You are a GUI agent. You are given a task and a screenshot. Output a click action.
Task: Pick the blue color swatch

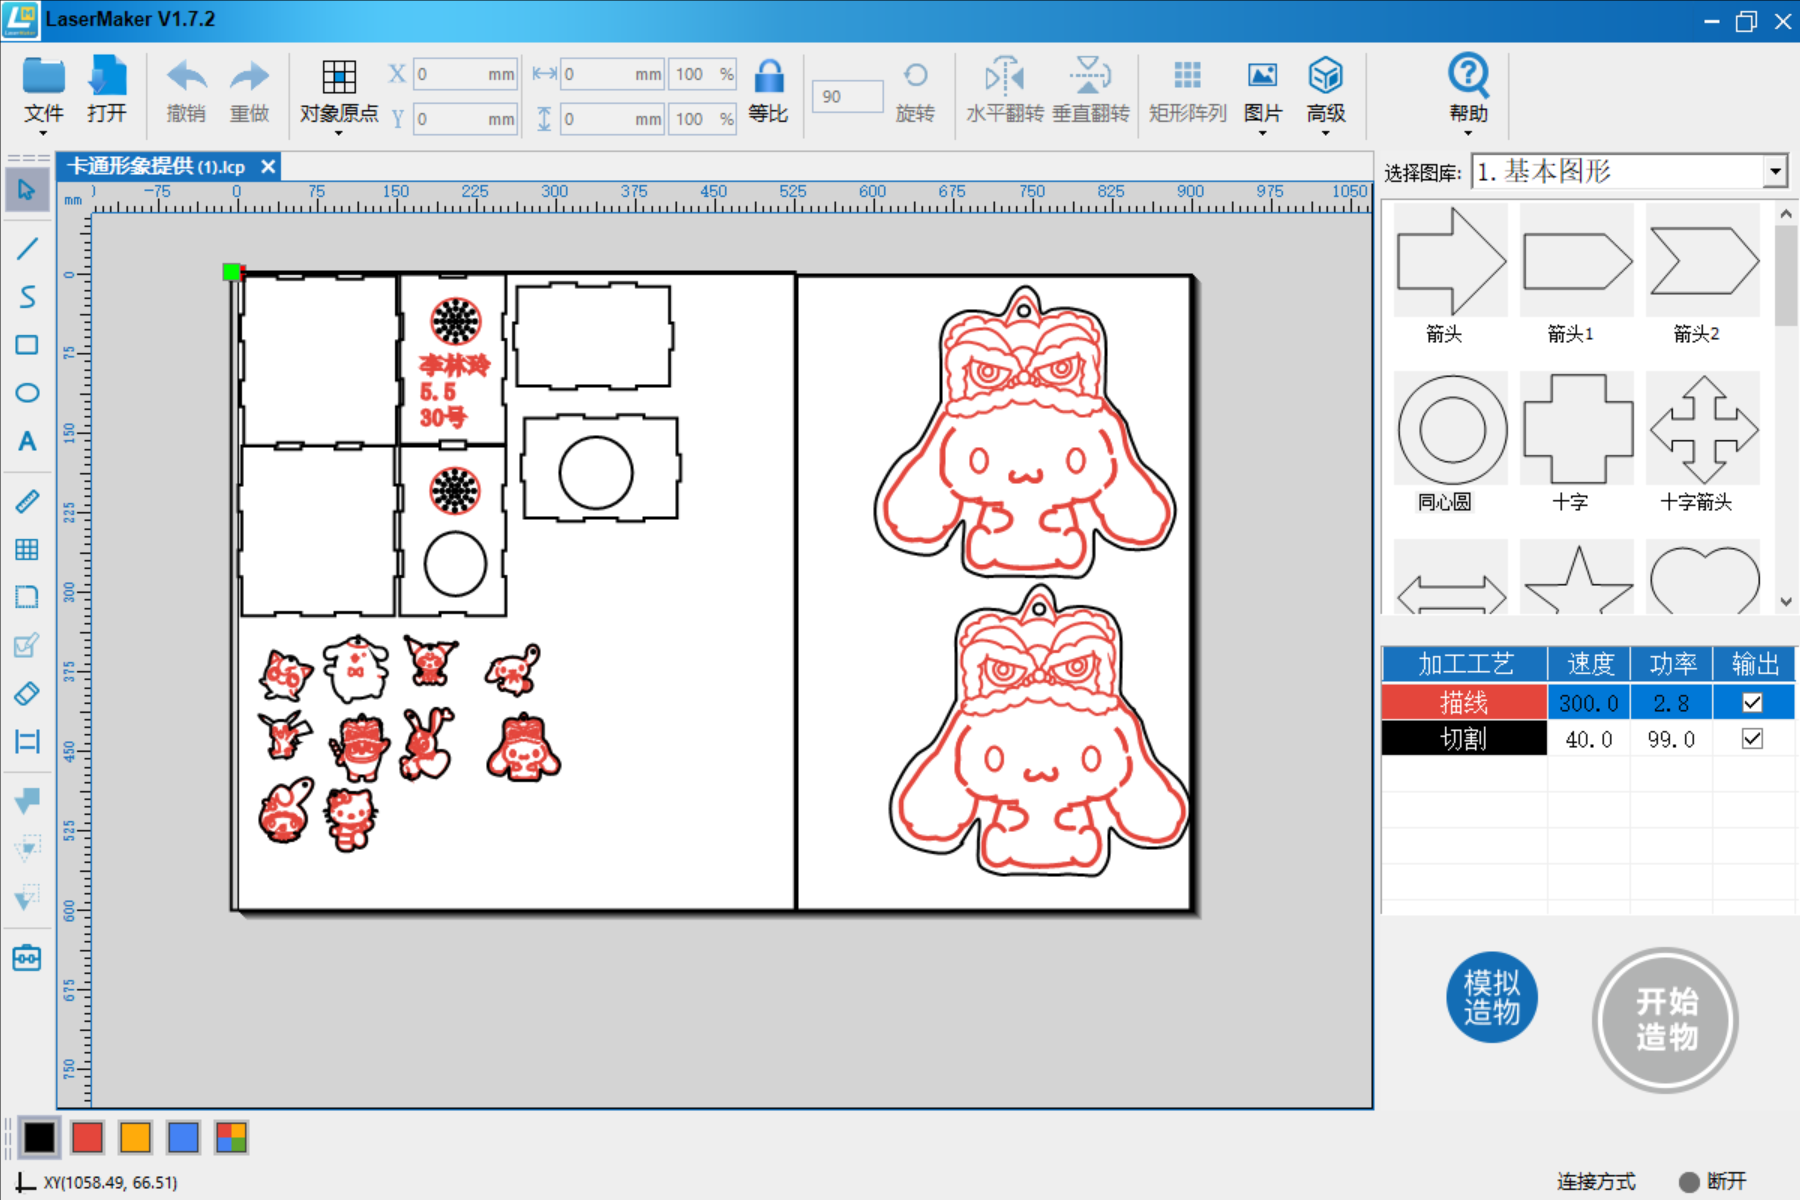click(x=183, y=1137)
